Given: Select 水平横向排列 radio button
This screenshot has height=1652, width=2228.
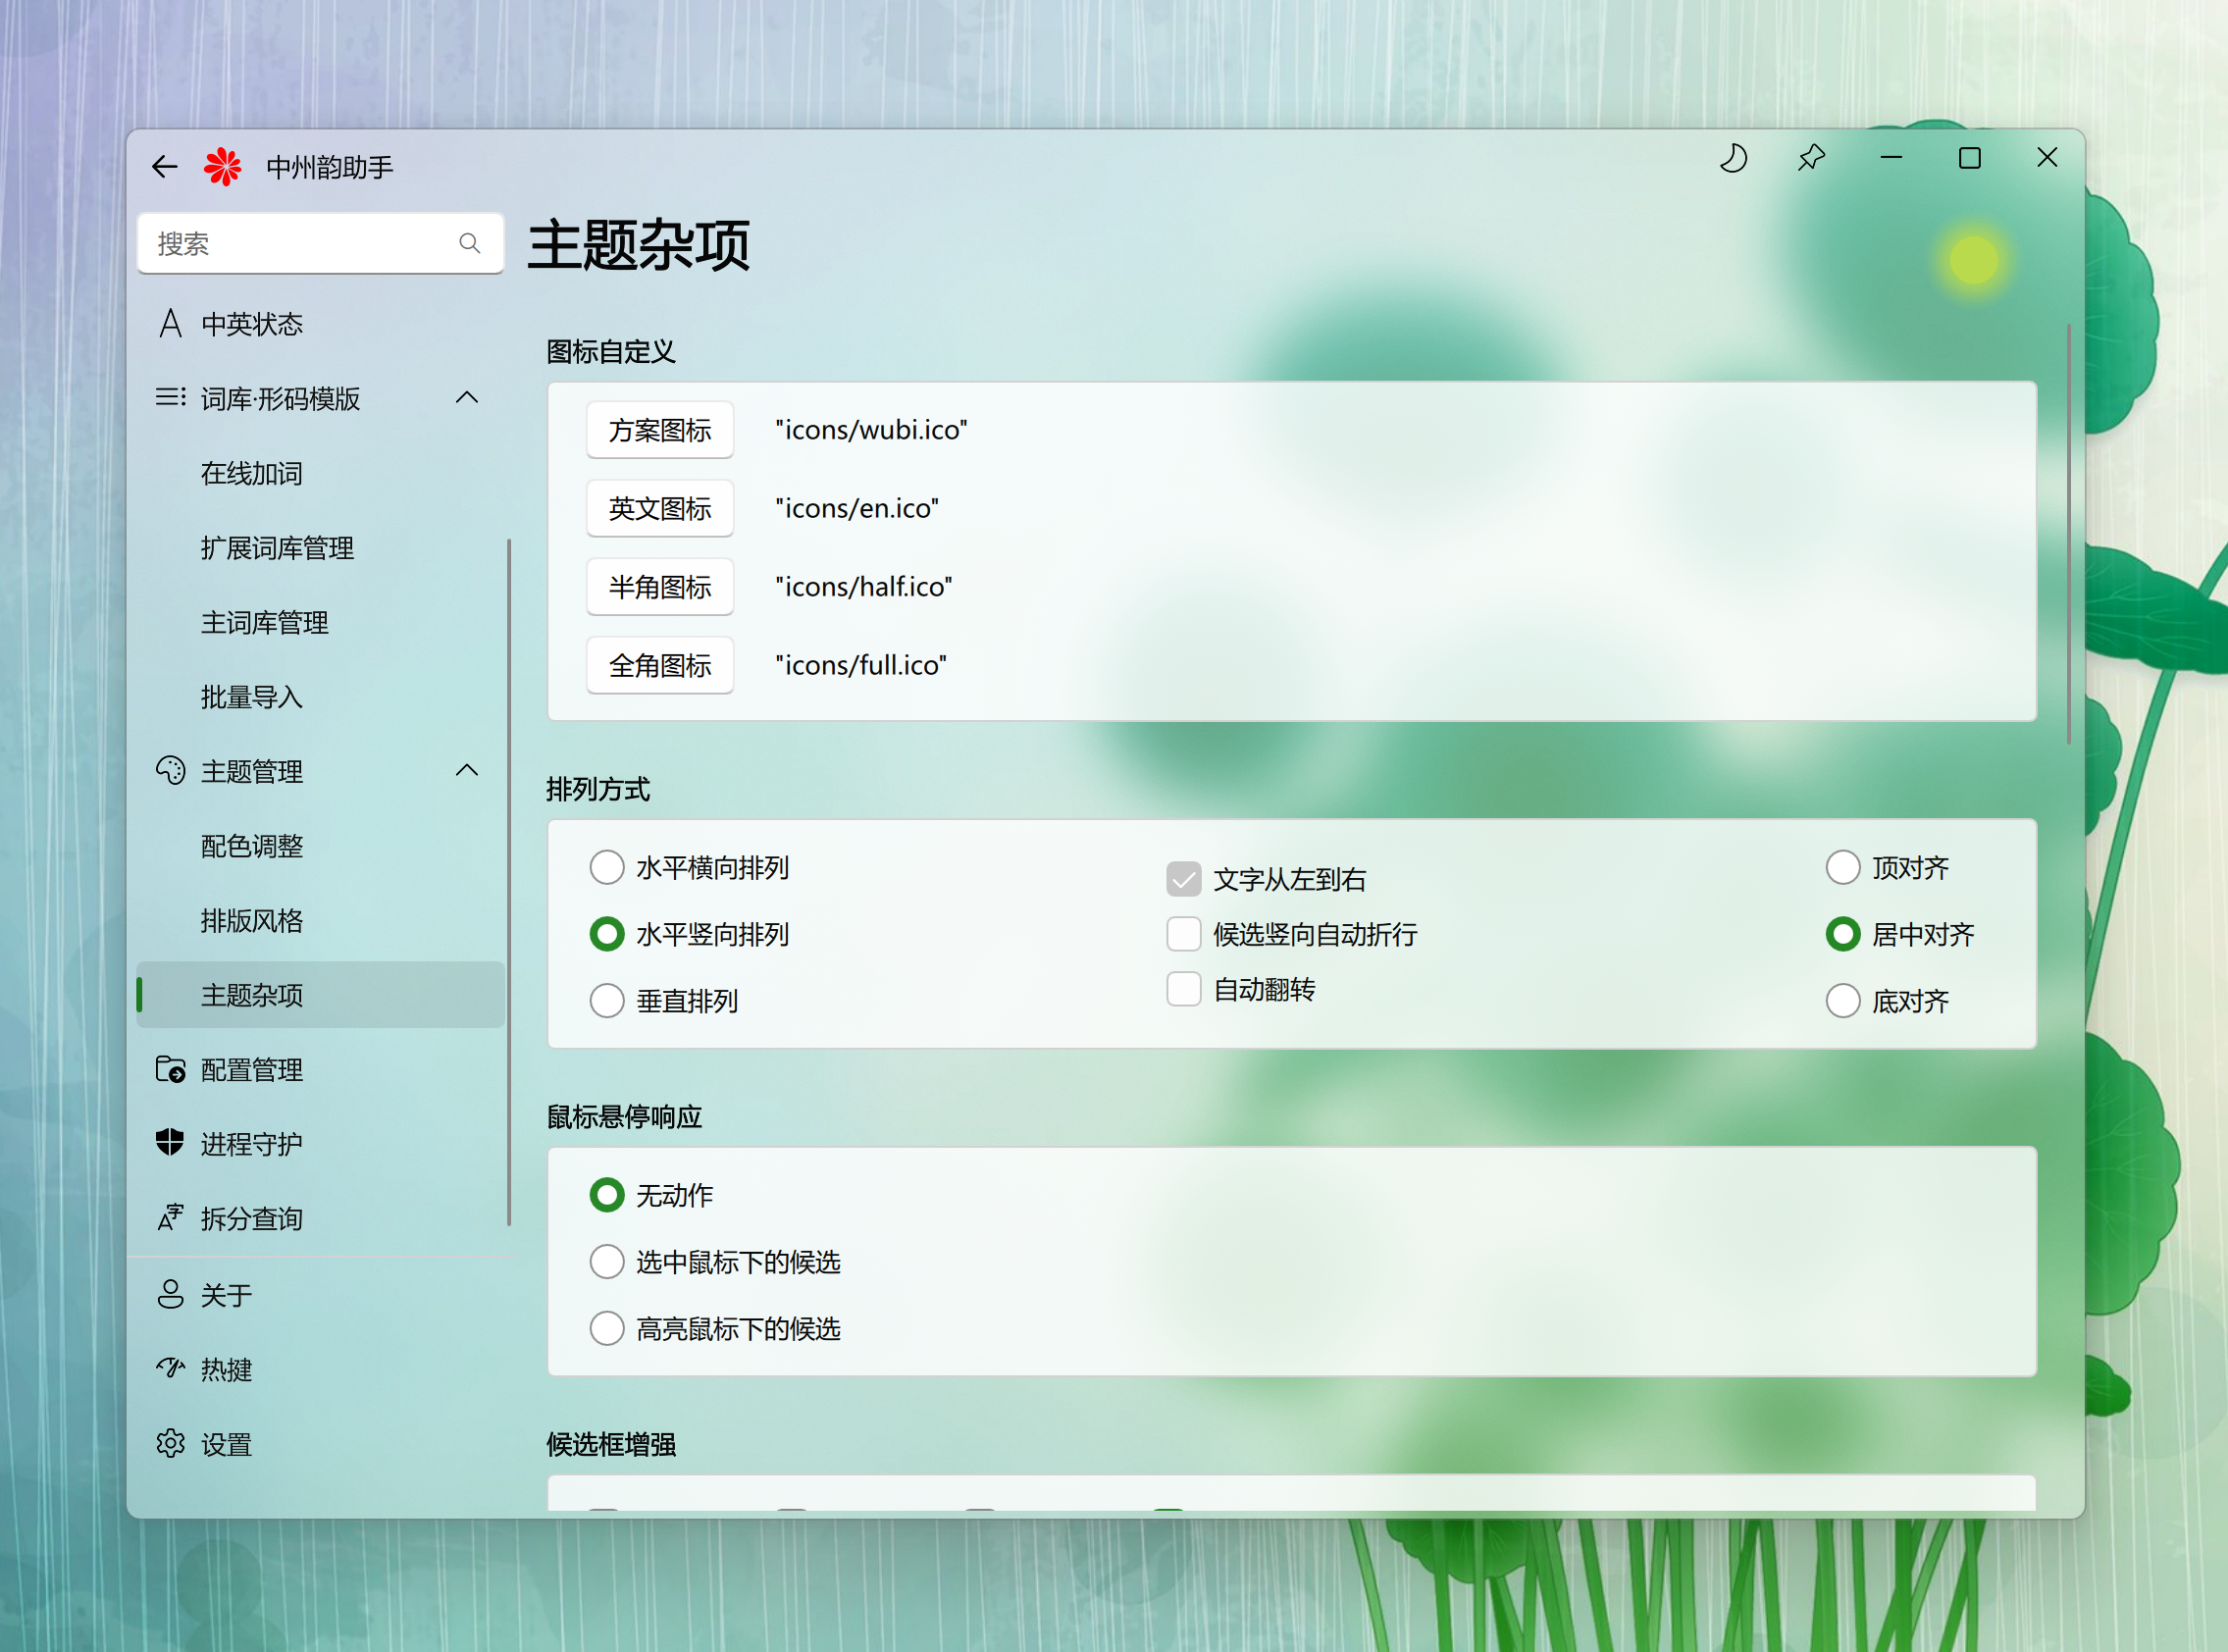Looking at the screenshot, I should click(607, 867).
